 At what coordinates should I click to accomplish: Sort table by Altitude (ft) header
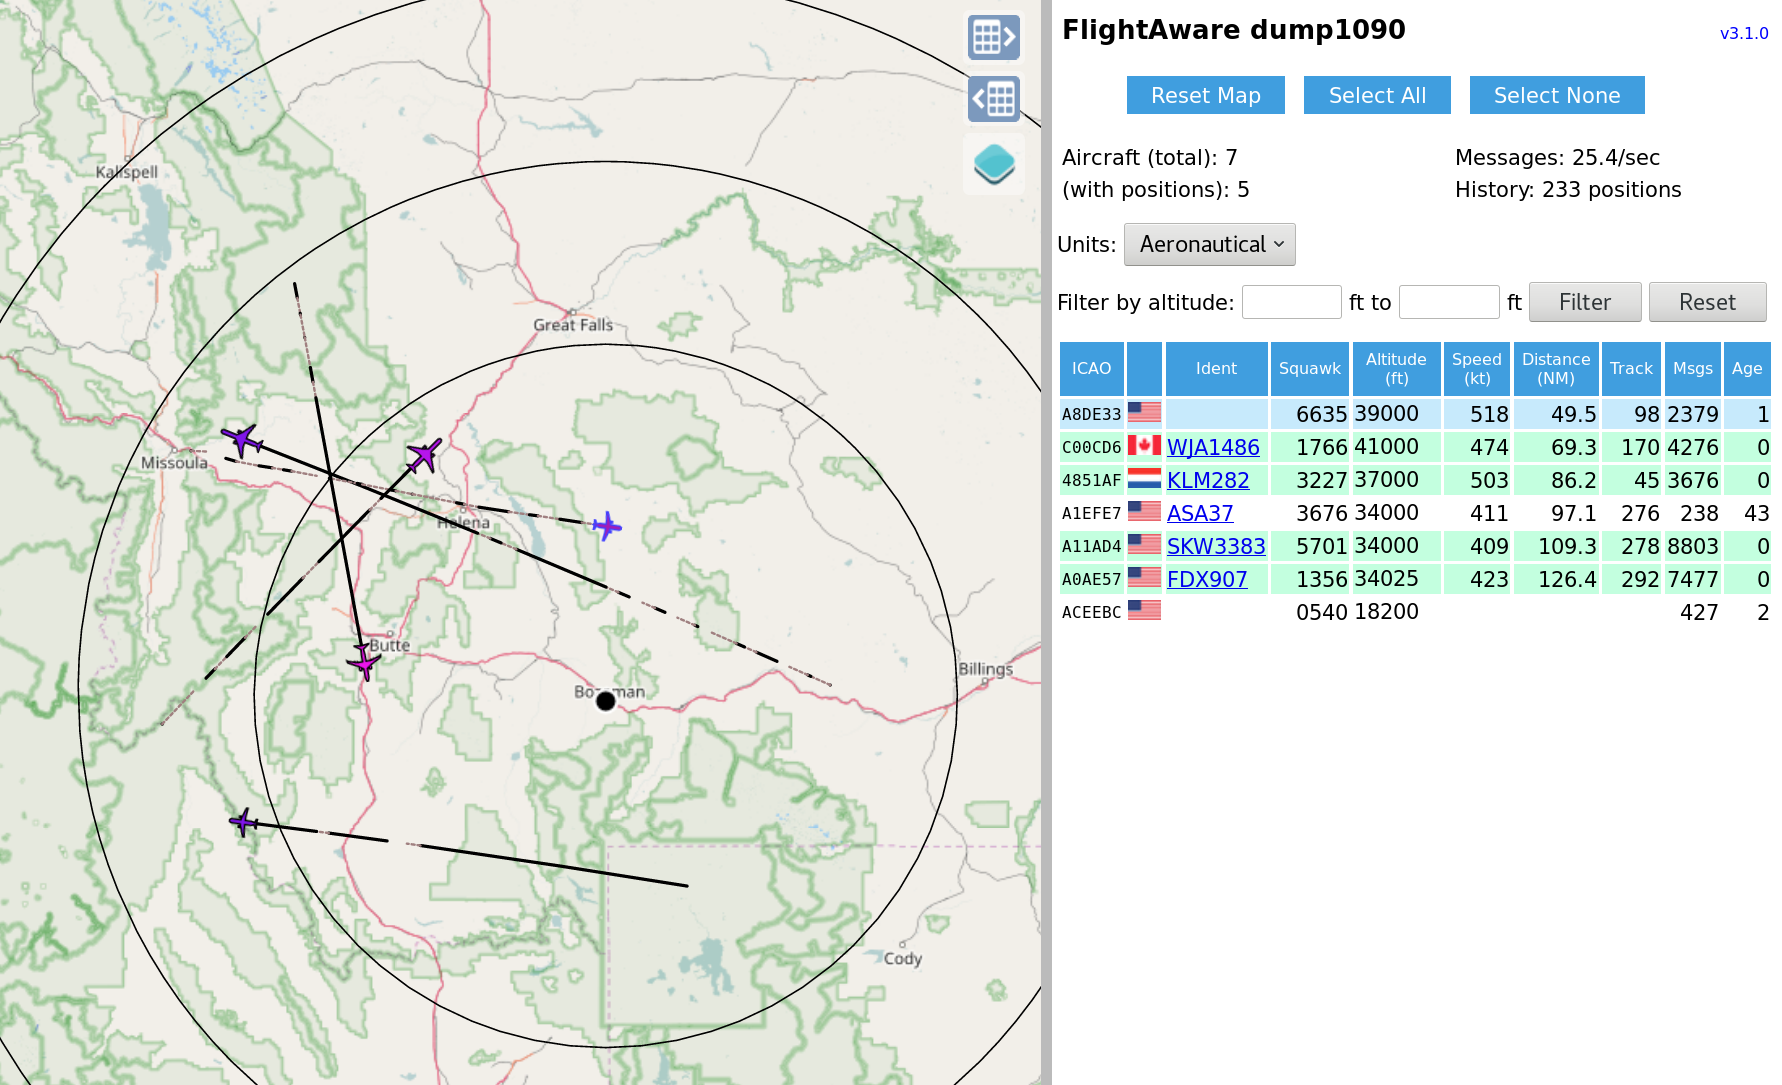pyautogui.click(x=1396, y=369)
